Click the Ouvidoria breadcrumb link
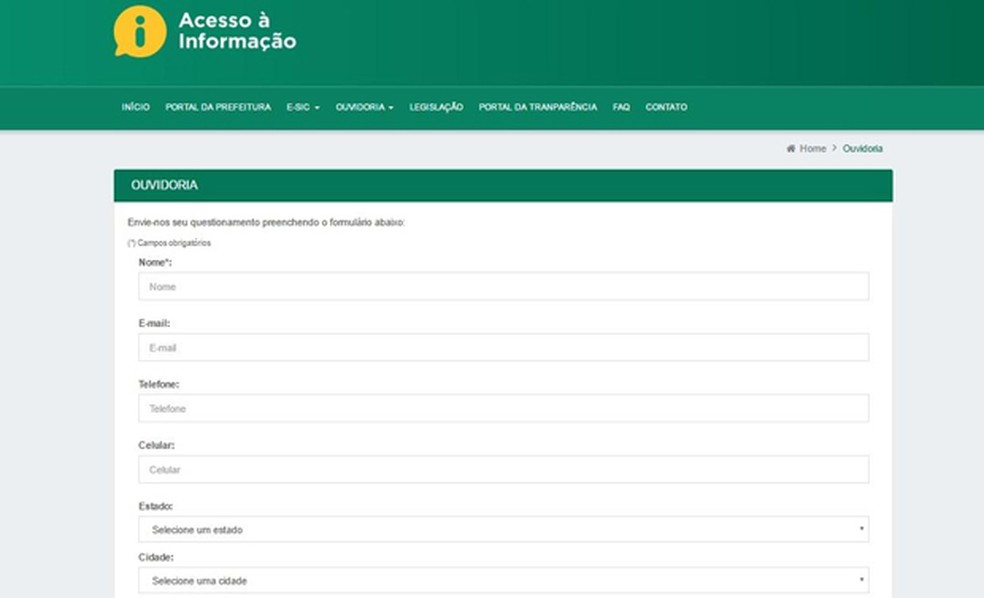This screenshot has height=598, width=984. tap(862, 148)
